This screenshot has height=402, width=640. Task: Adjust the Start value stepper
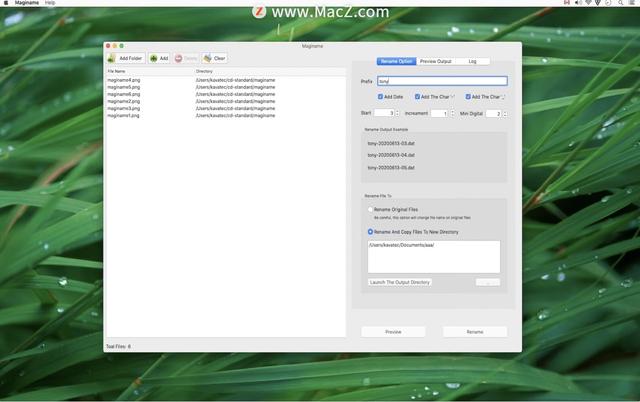tap(398, 113)
